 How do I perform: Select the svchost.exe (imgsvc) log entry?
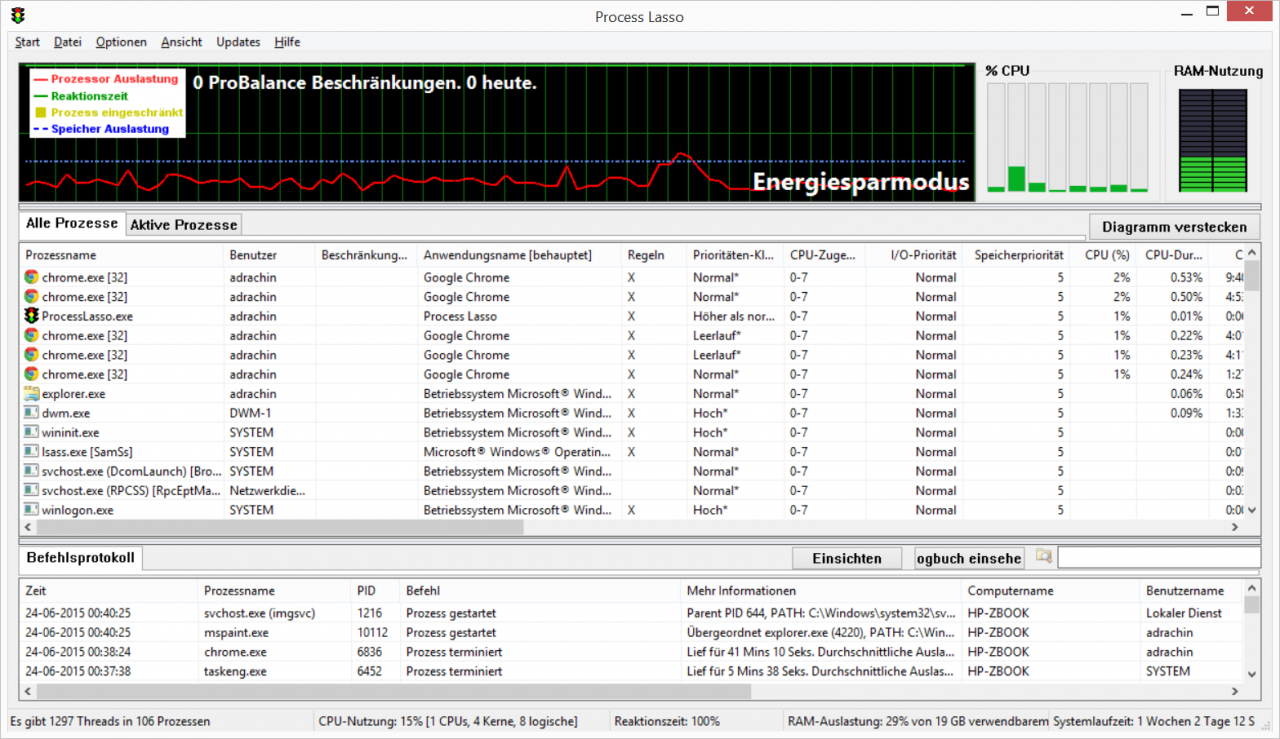632,613
